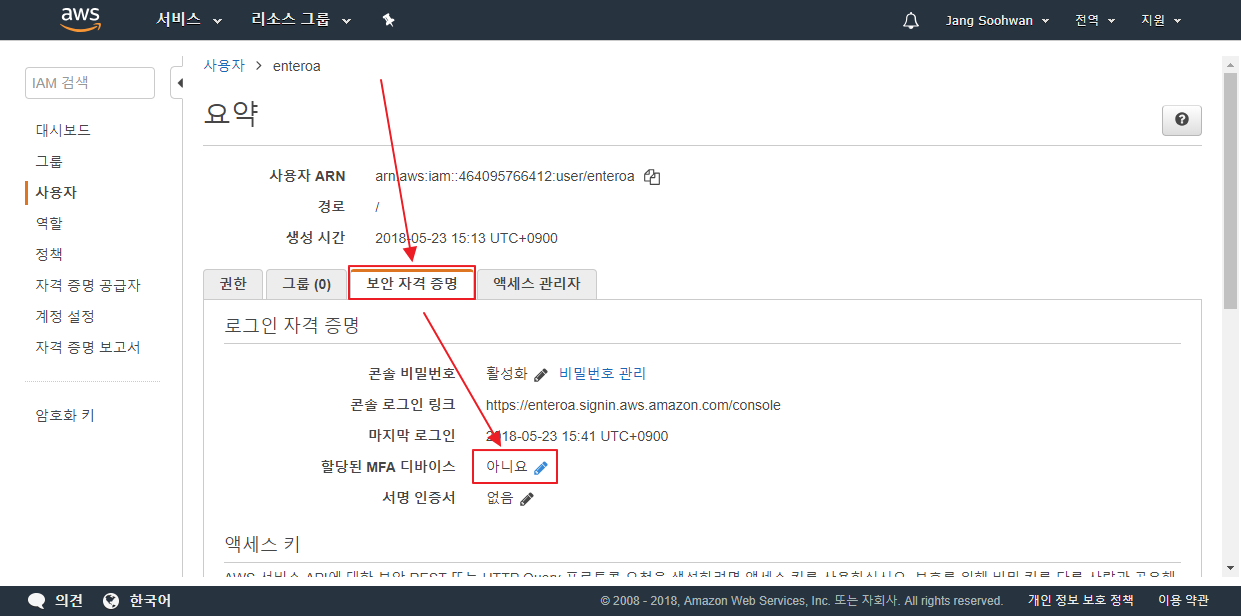Copy the user ARN with copy icon

pos(652,176)
